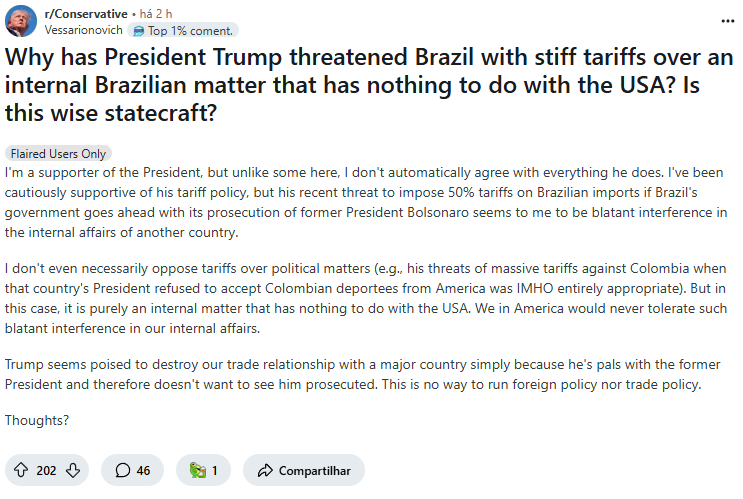
Task: Click the 'há 2 h' post timestamp
Action: click(156, 14)
